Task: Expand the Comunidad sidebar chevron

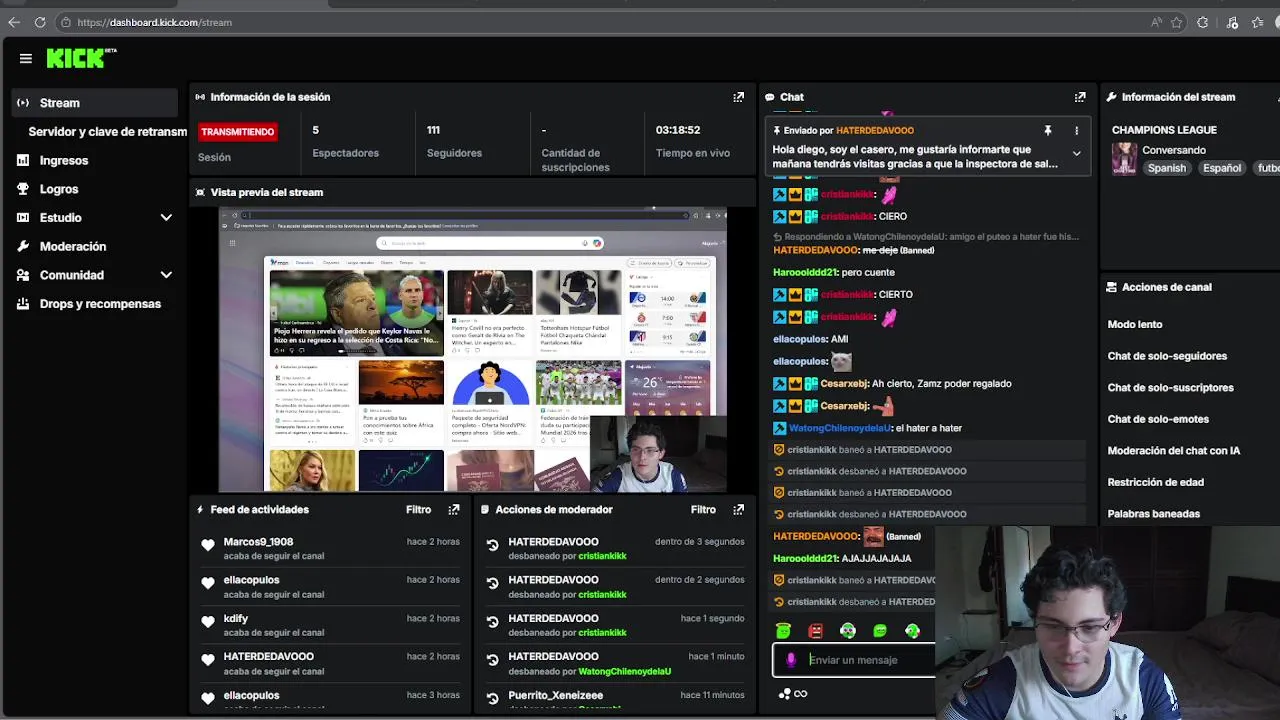Action: tap(166, 275)
